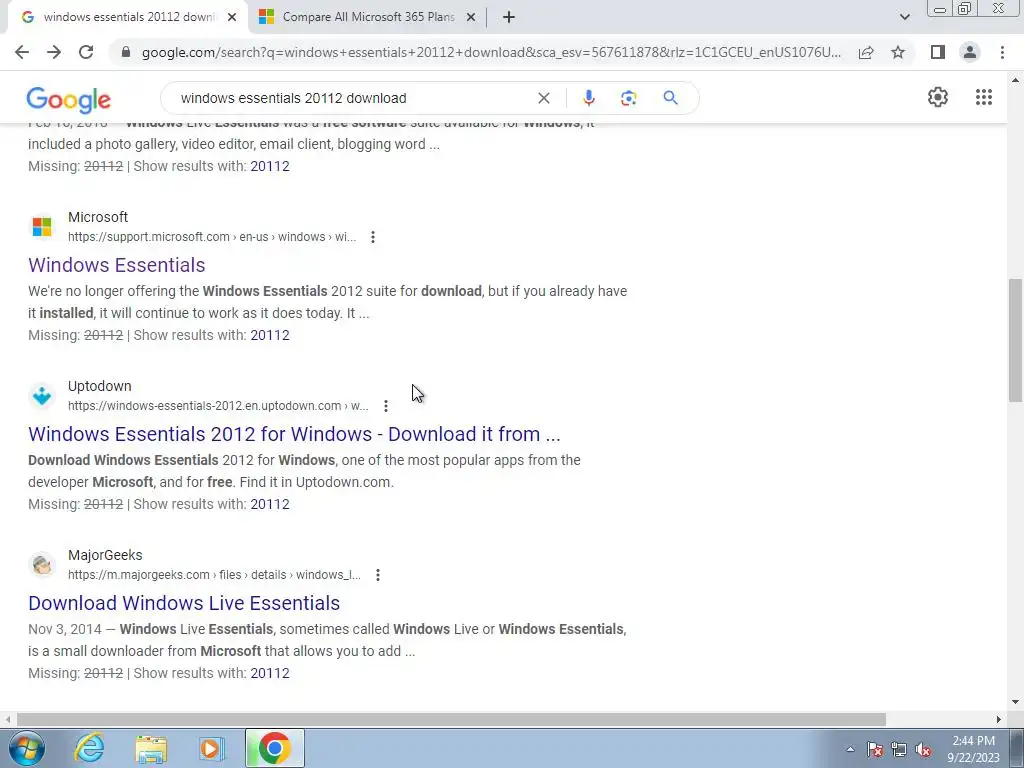Screen dimensions: 1024x768
Task: Open the Windows Start menu
Action: point(26,748)
